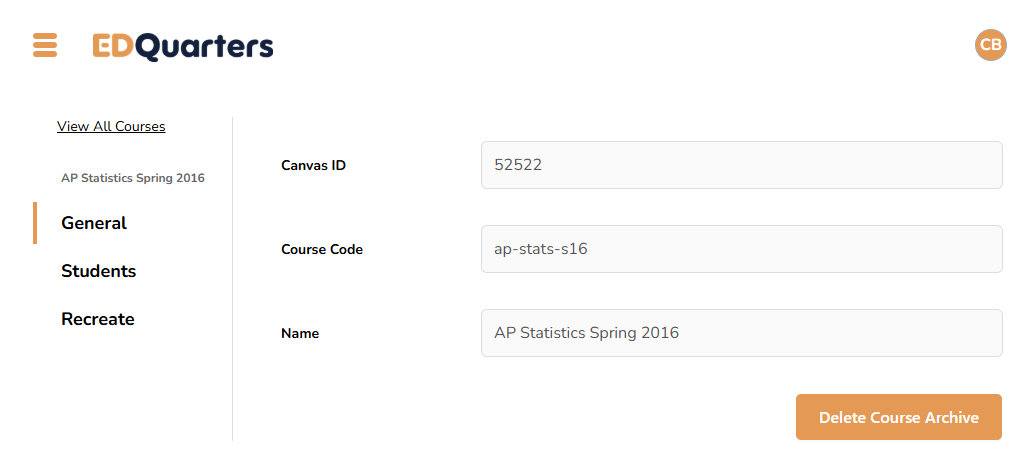Screen dimensions: 1035x460
Task: Select the General sidebar tab
Action: (x=94, y=223)
